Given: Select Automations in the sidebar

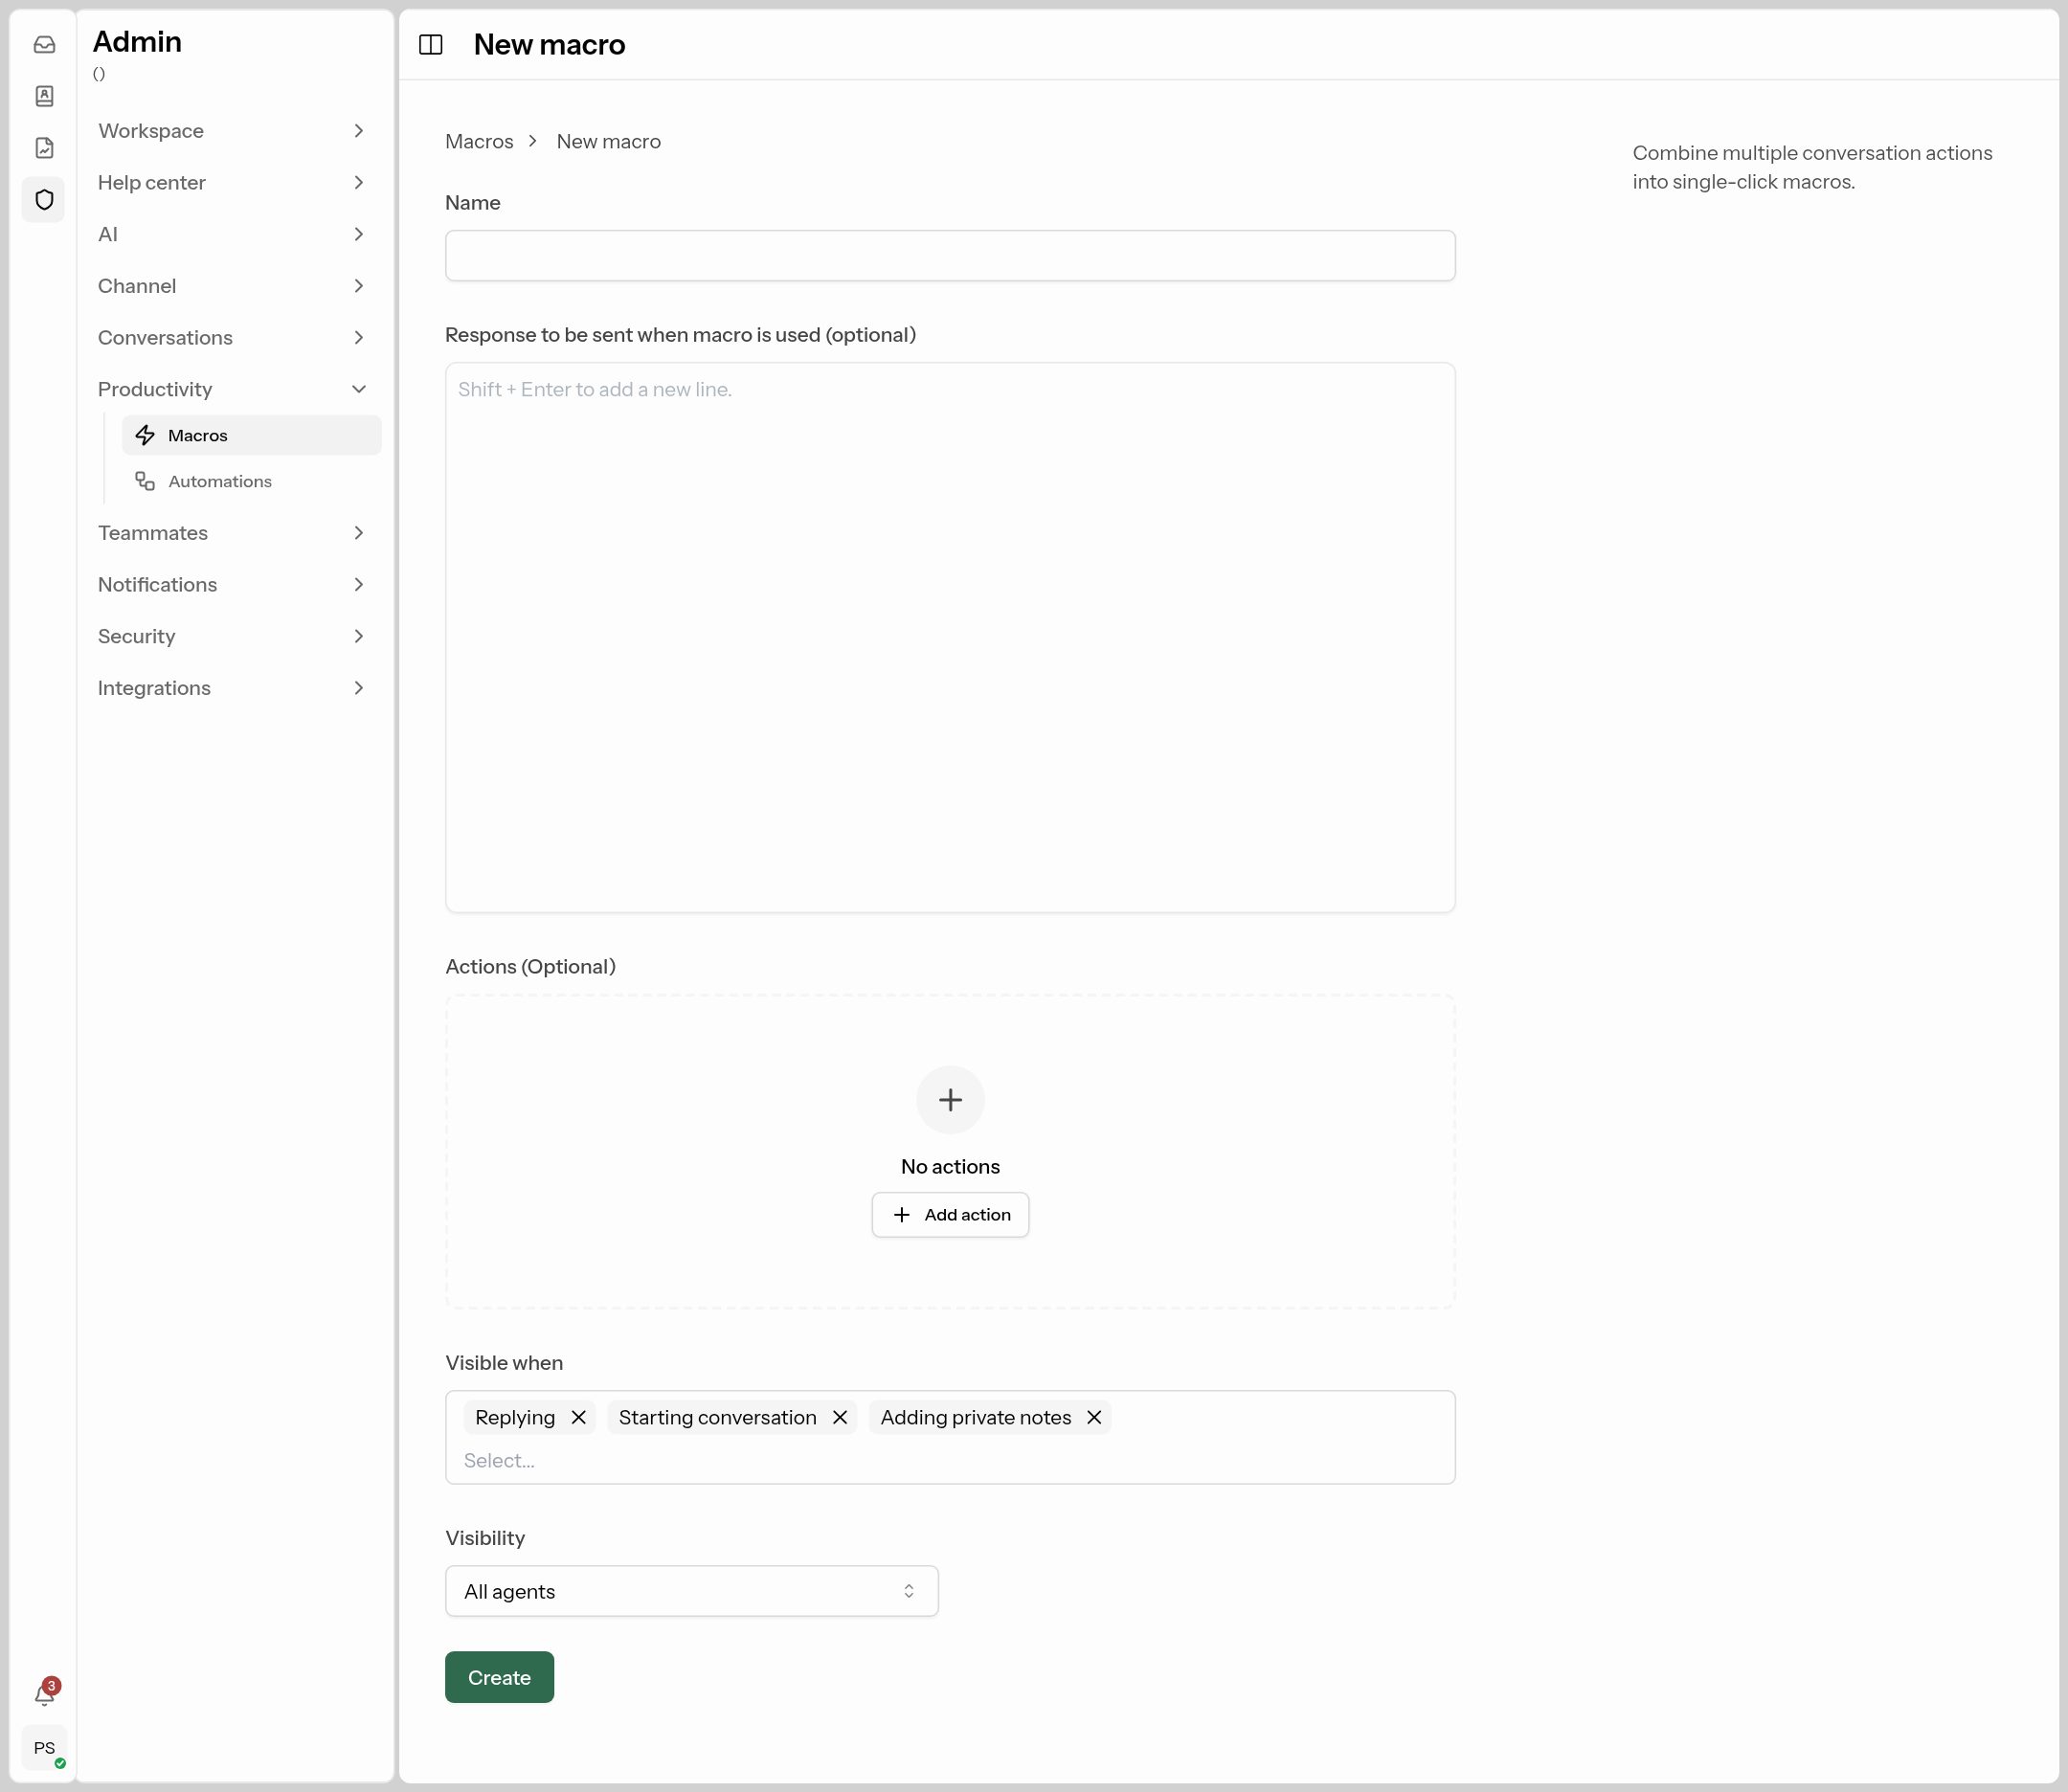Looking at the screenshot, I should (251, 481).
